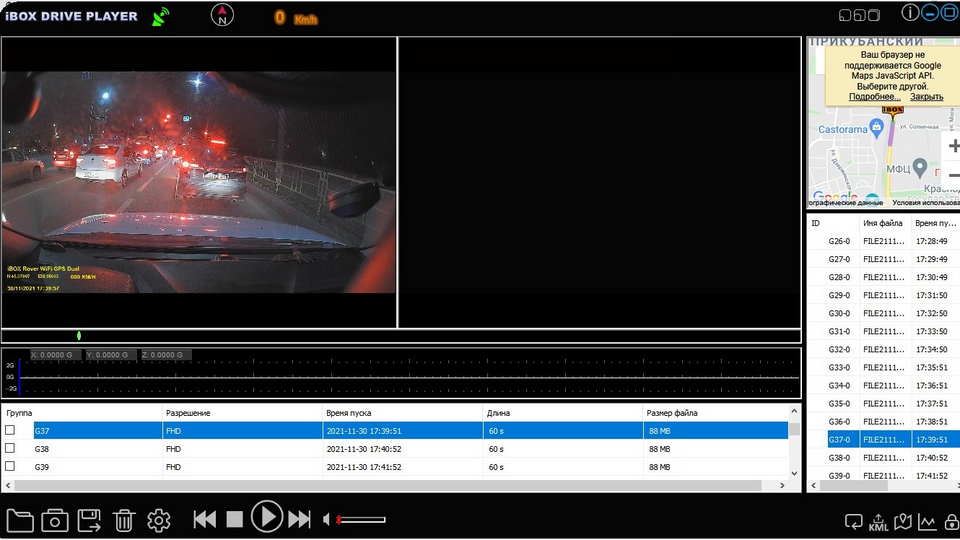This screenshot has width=960, height=540.
Task: Click the refresh screen icon at bottom right
Action: click(x=853, y=522)
